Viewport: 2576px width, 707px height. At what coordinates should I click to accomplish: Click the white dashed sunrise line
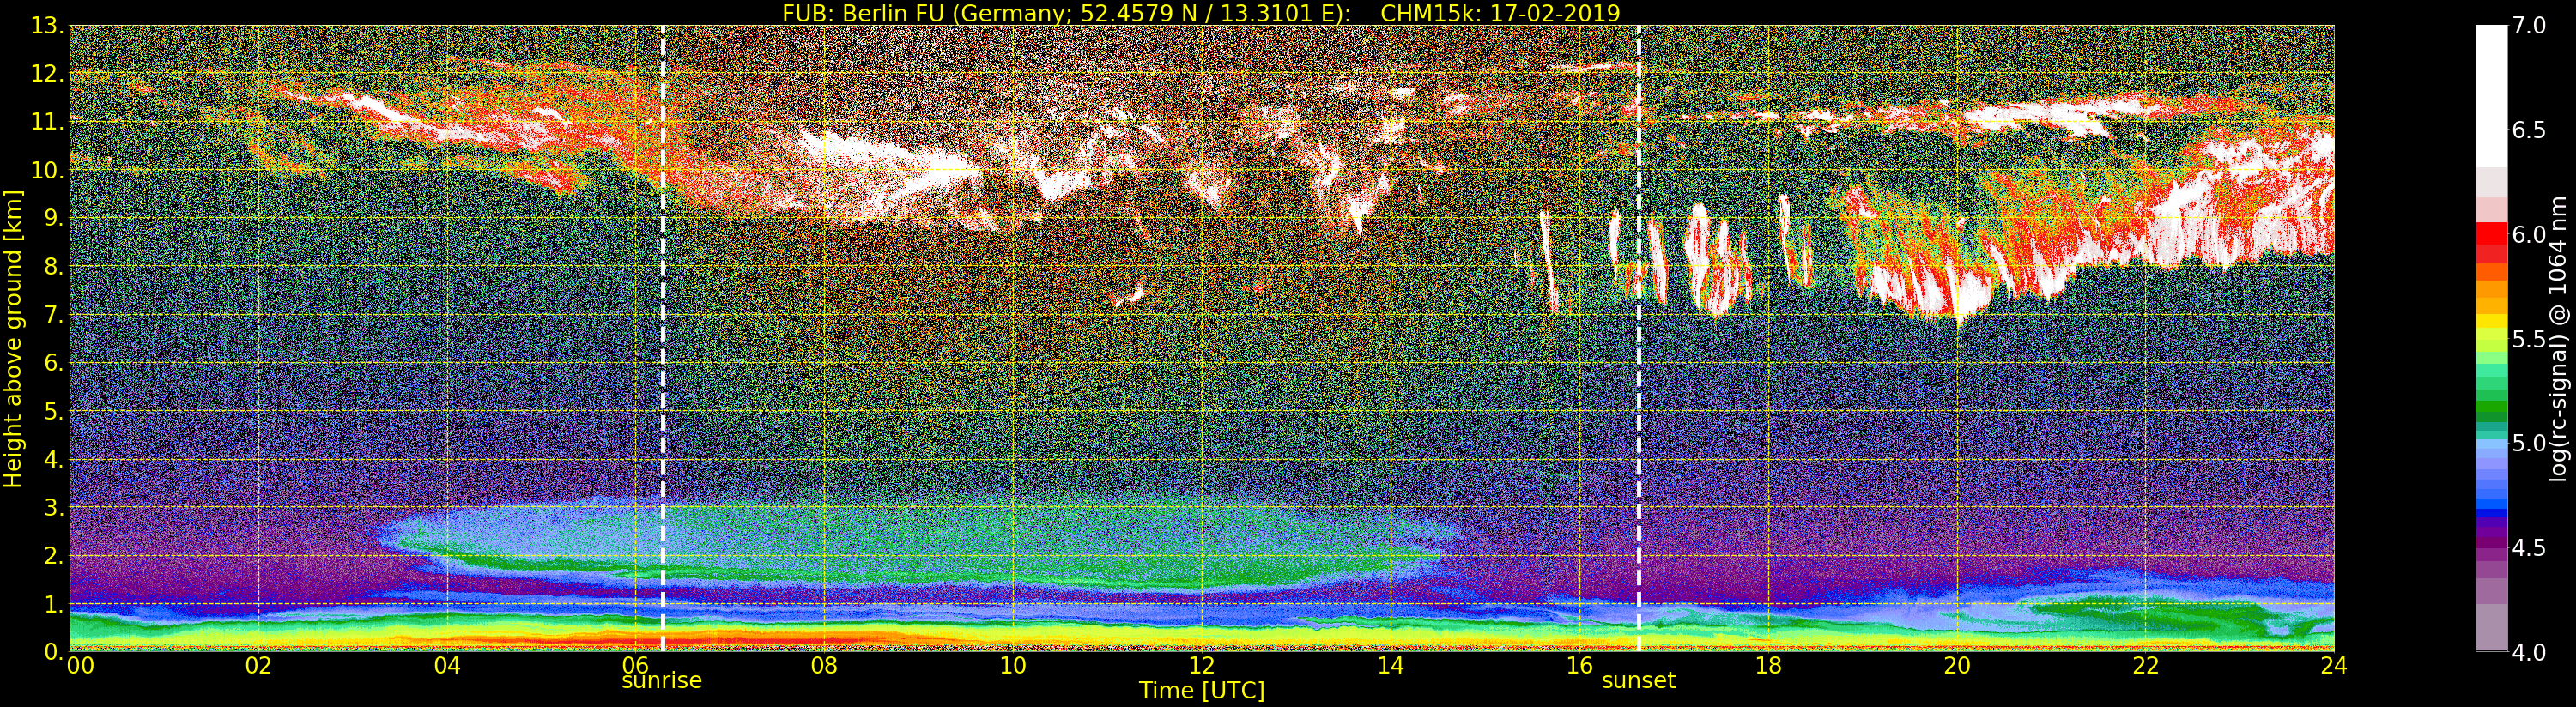click(x=663, y=338)
